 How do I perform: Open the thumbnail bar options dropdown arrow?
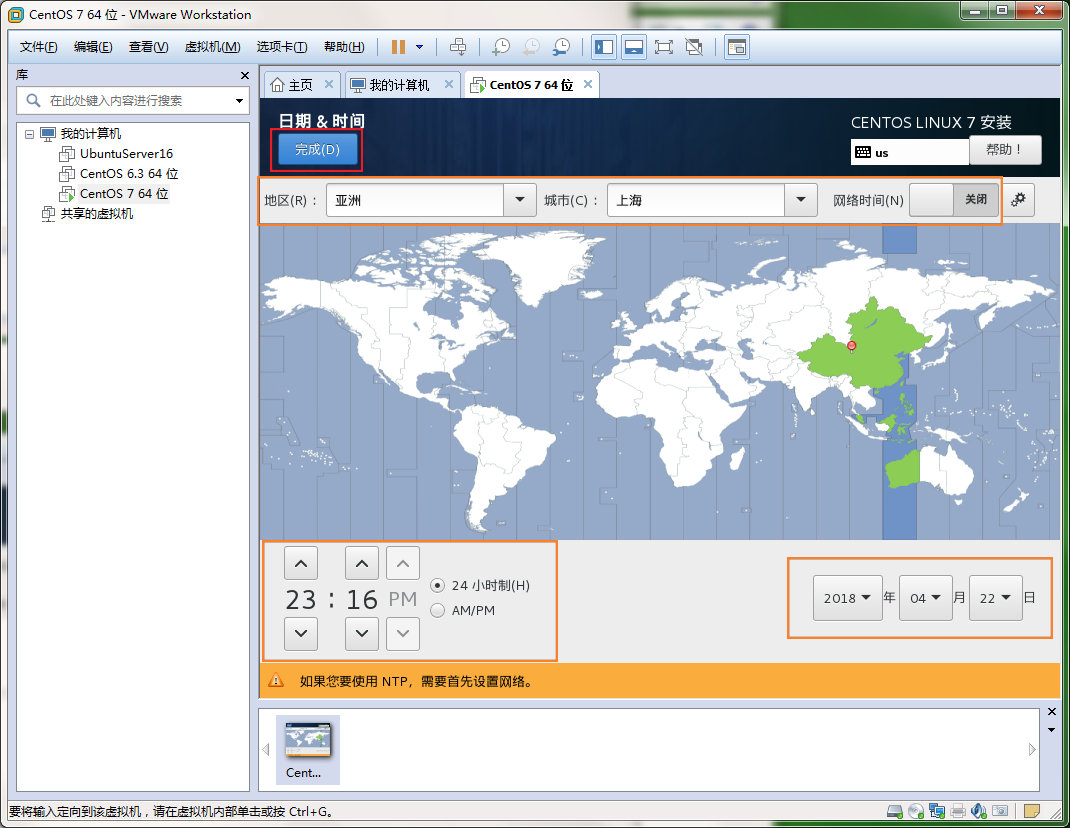coord(1052,730)
